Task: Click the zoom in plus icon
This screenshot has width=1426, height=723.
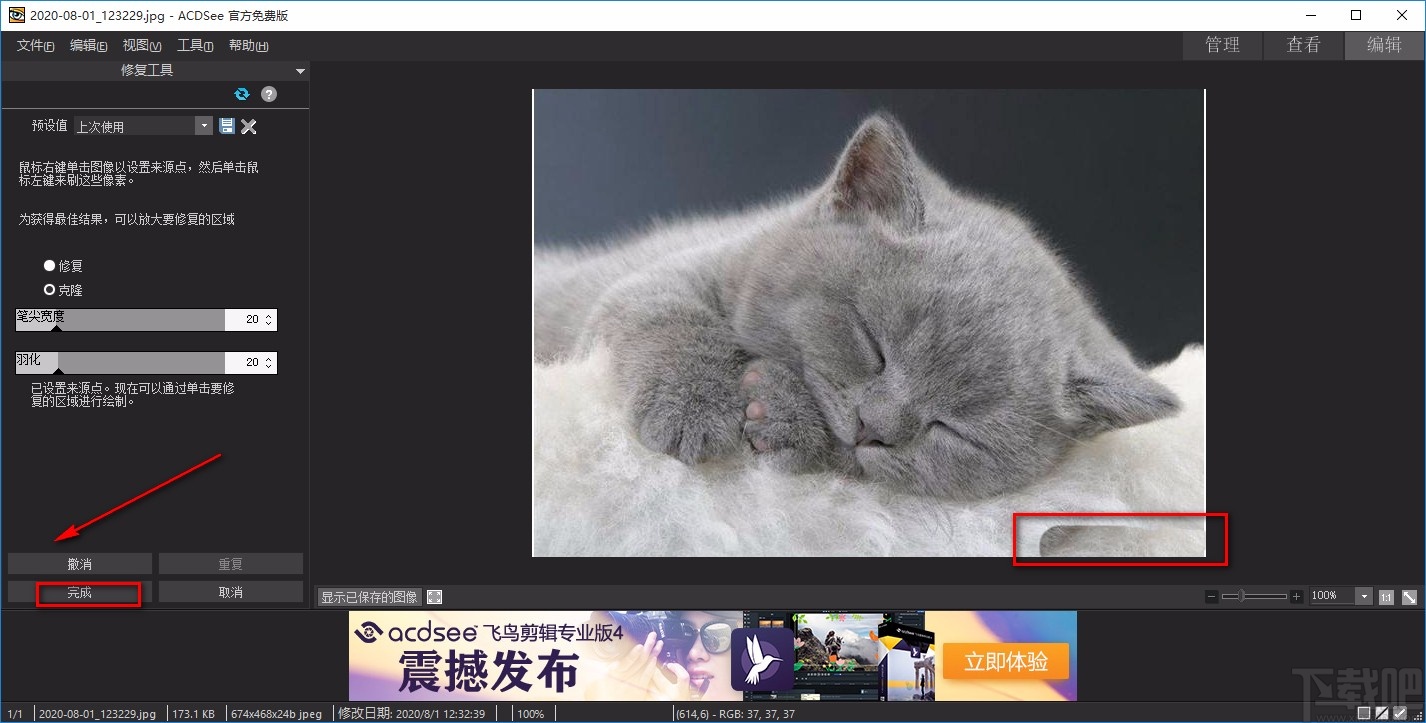Action: pos(1296,596)
